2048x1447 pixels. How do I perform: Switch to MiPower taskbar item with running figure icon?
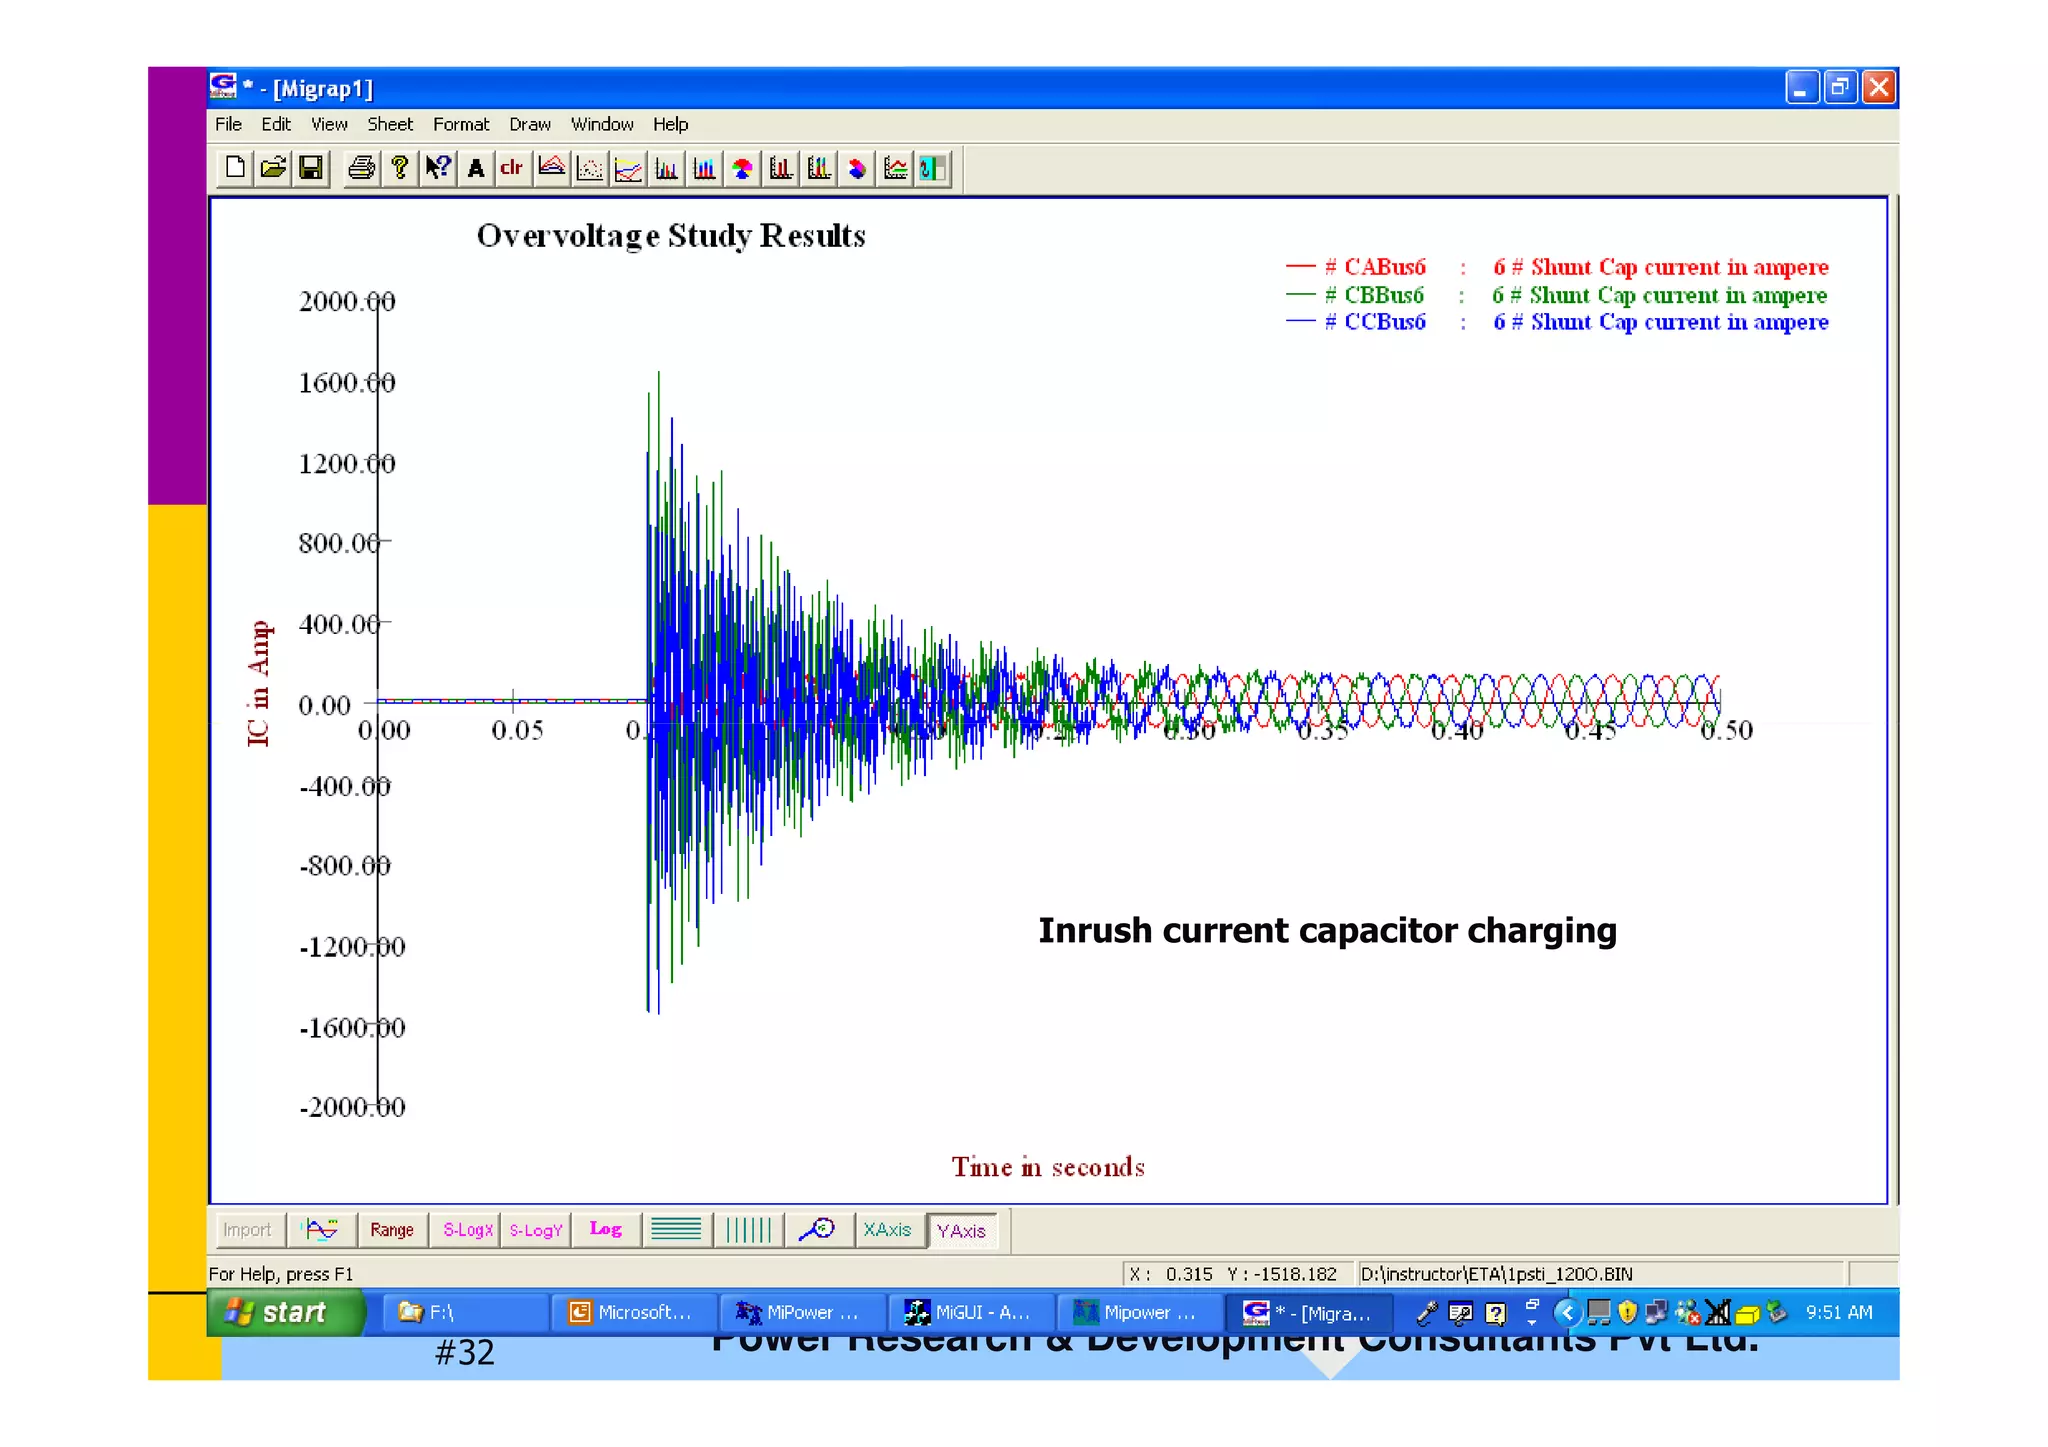[802, 1312]
